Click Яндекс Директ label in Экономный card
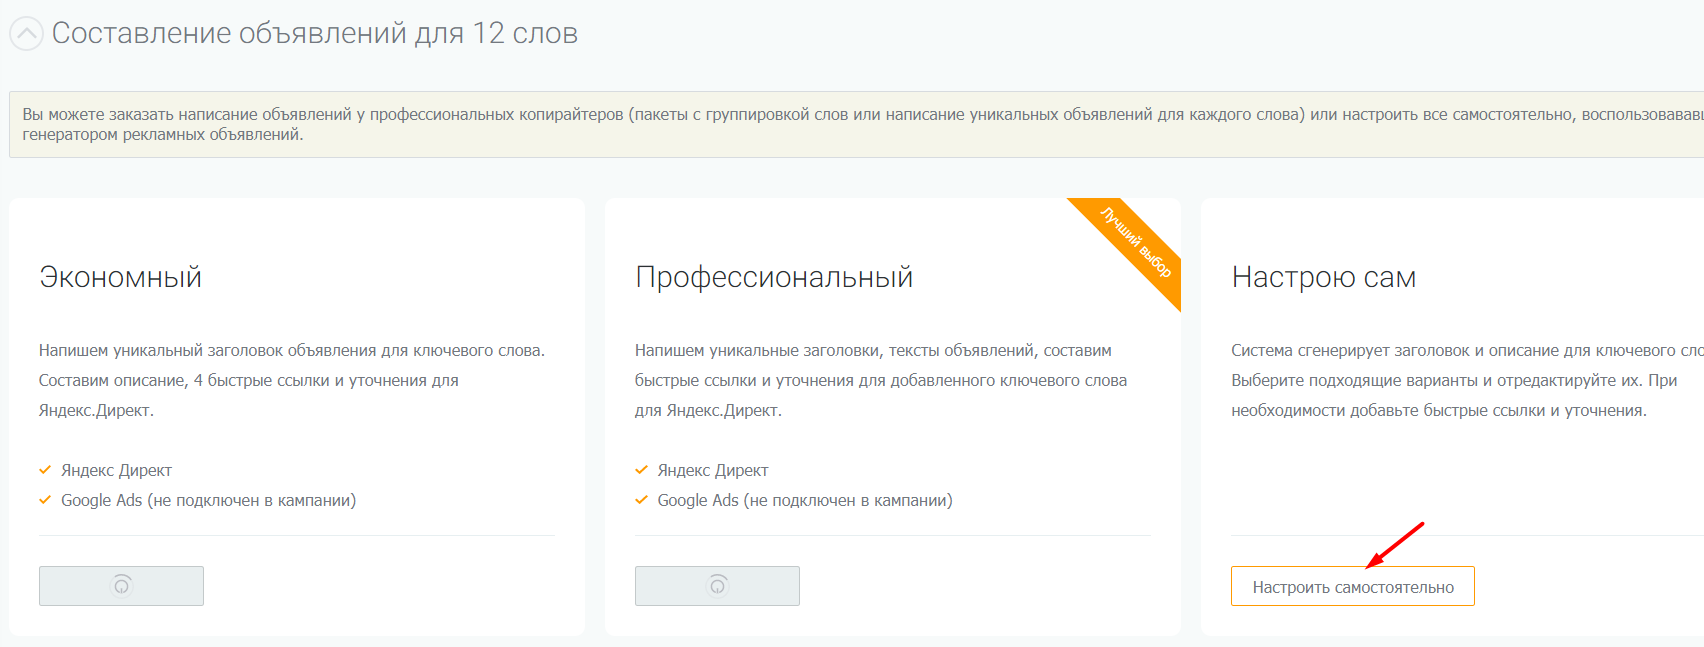Image resolution: width=1704 pixels, height=647 pixels. pyautogui.click(x=116, y=470)
